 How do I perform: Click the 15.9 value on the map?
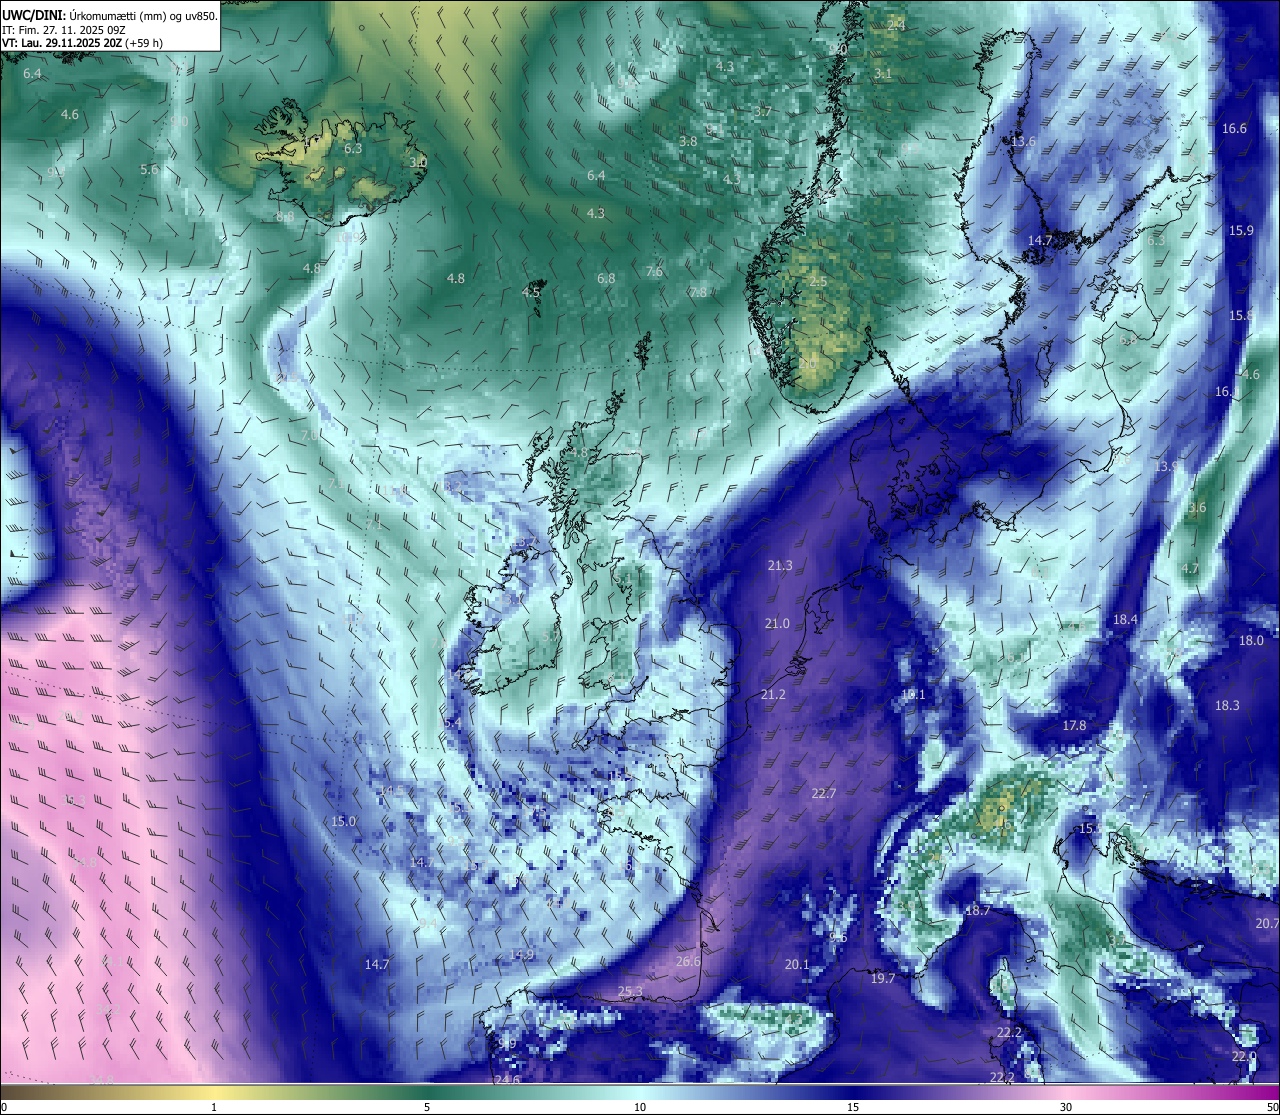coord(1241,231)
